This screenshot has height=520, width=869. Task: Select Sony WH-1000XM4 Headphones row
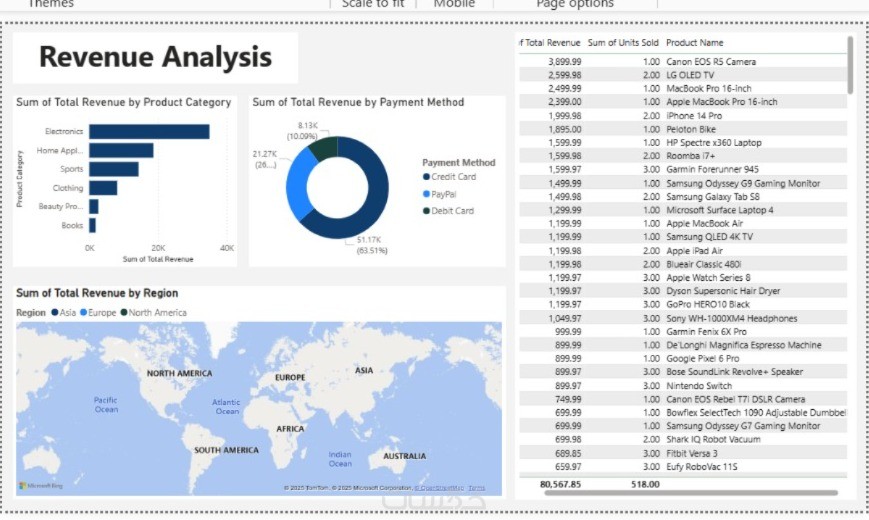[683, 319]
